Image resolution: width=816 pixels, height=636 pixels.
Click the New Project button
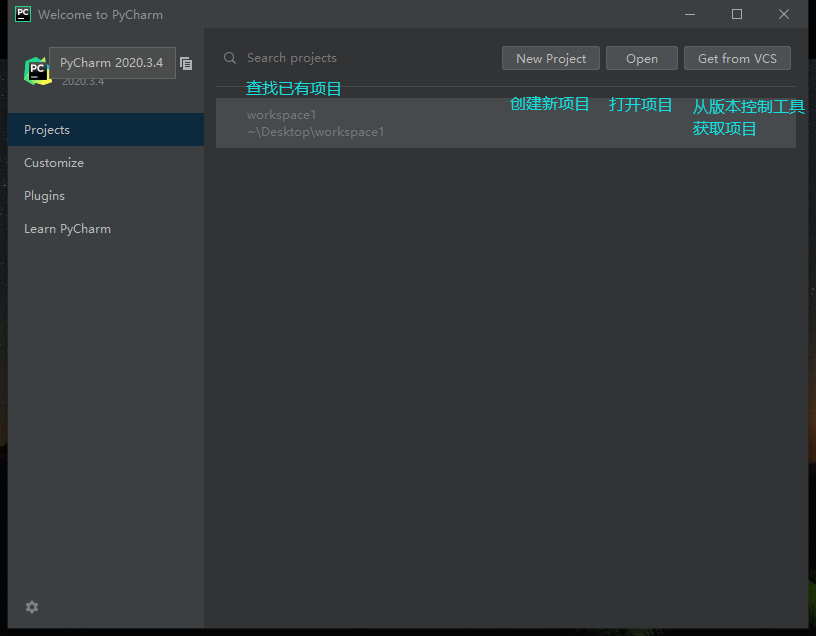(x=550, y=58)
